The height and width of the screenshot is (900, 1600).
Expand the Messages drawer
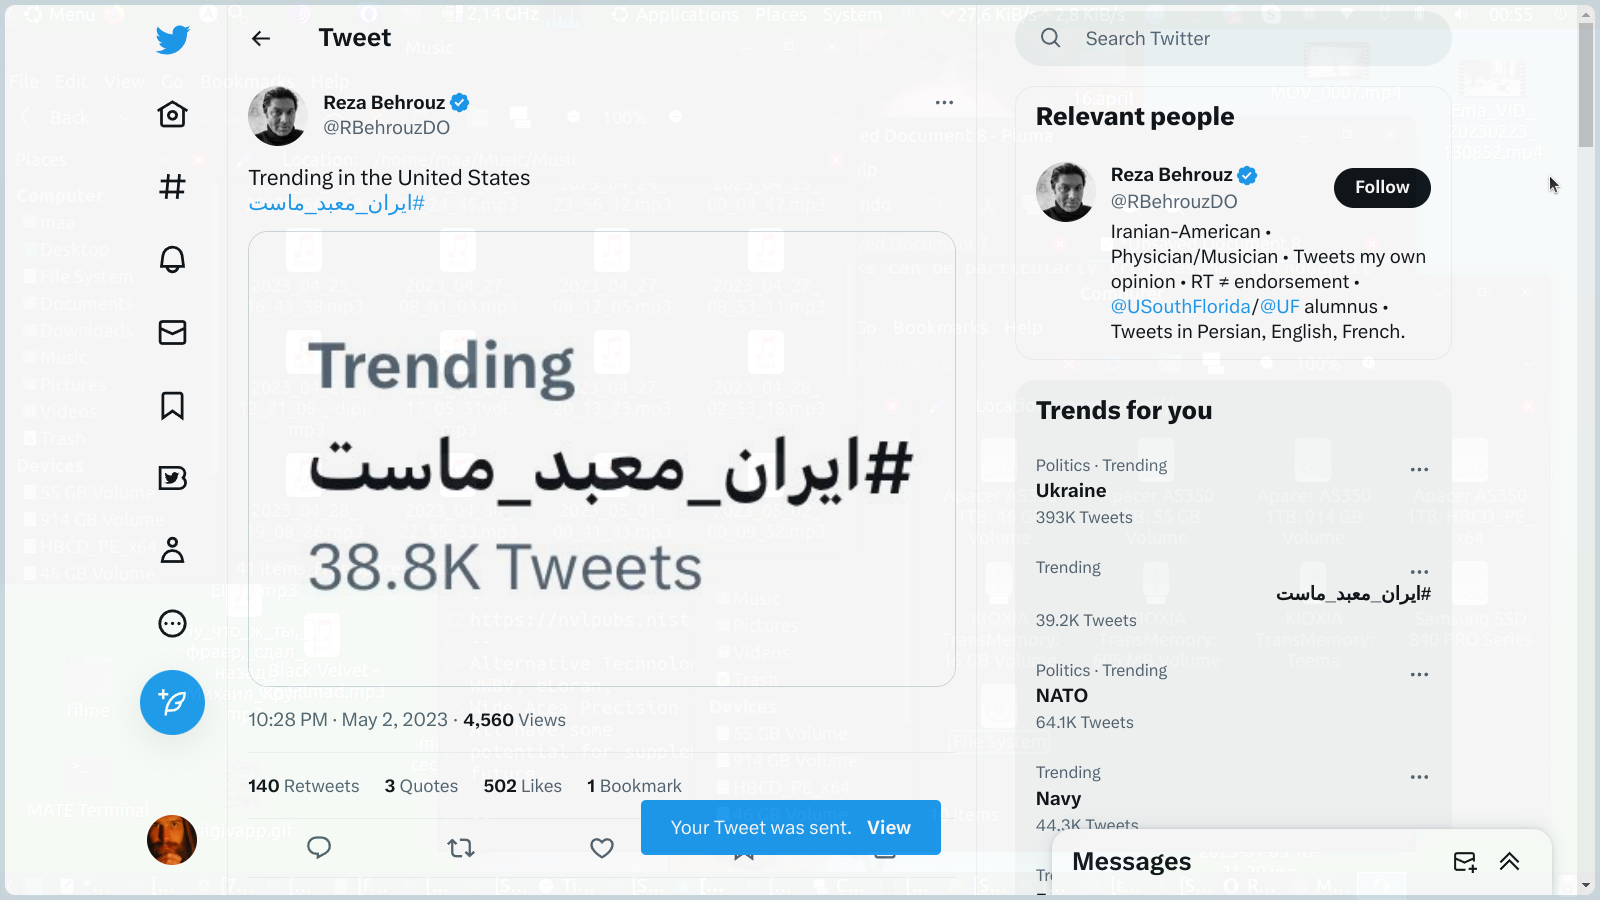[1509, 862]
